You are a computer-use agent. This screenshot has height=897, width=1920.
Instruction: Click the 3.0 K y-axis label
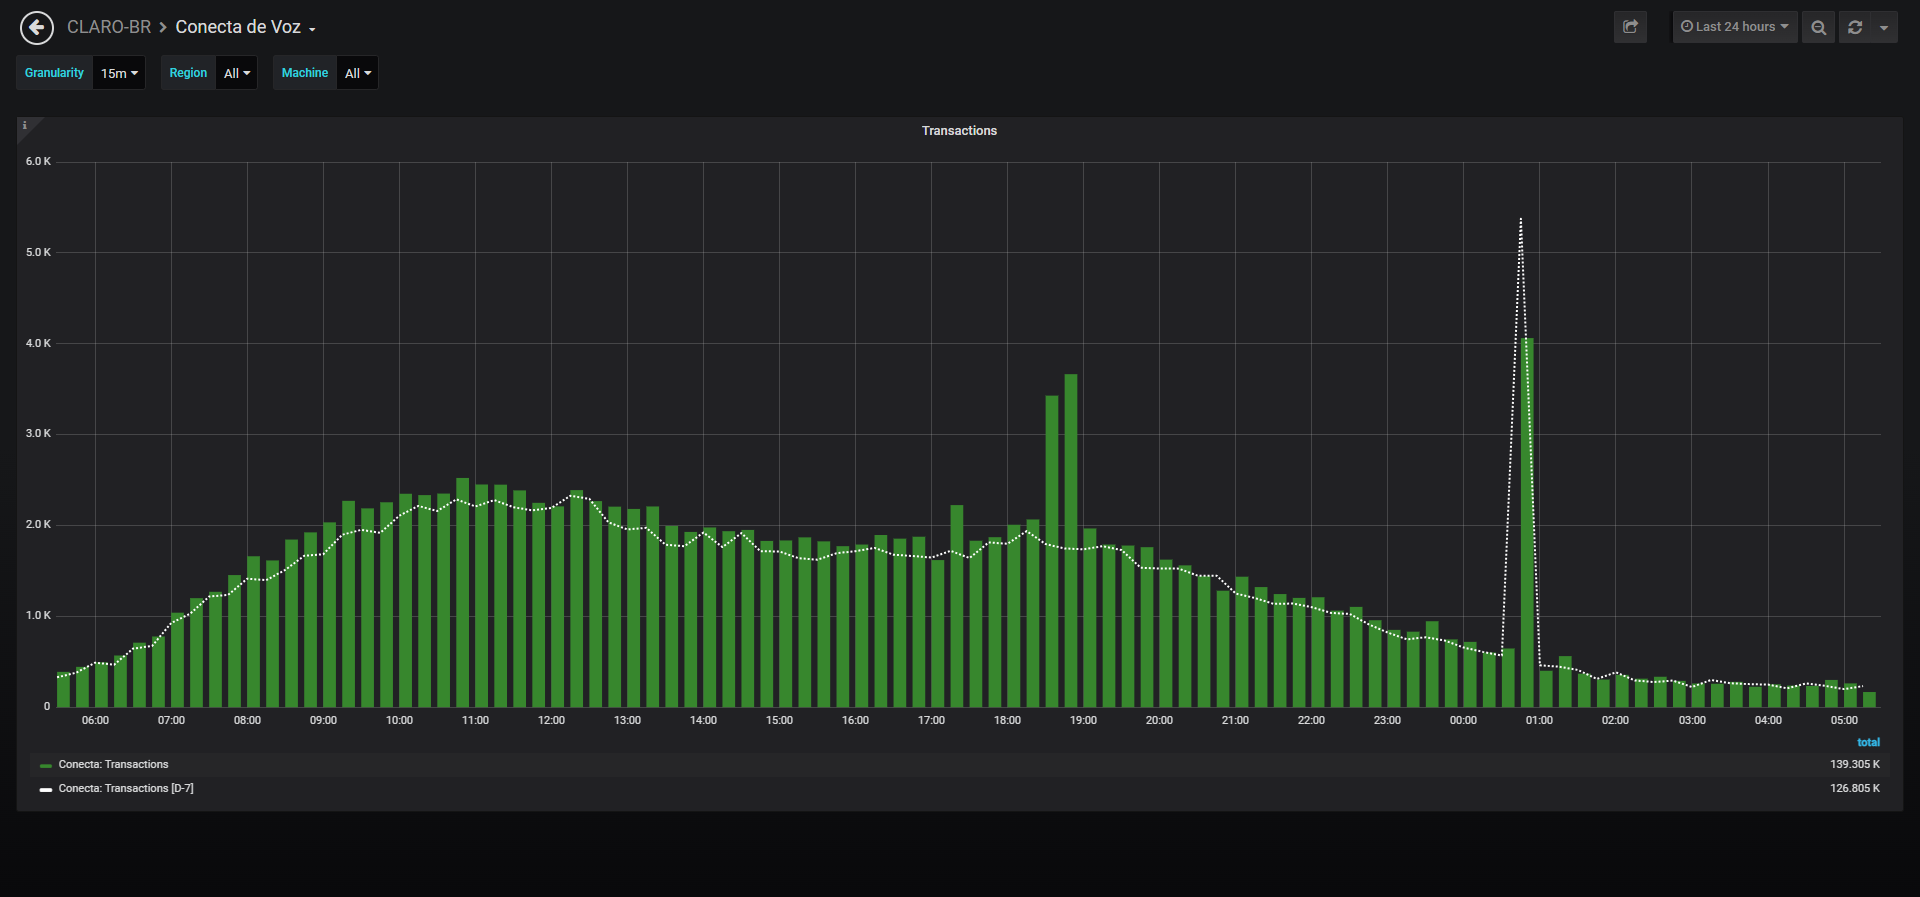38,433
